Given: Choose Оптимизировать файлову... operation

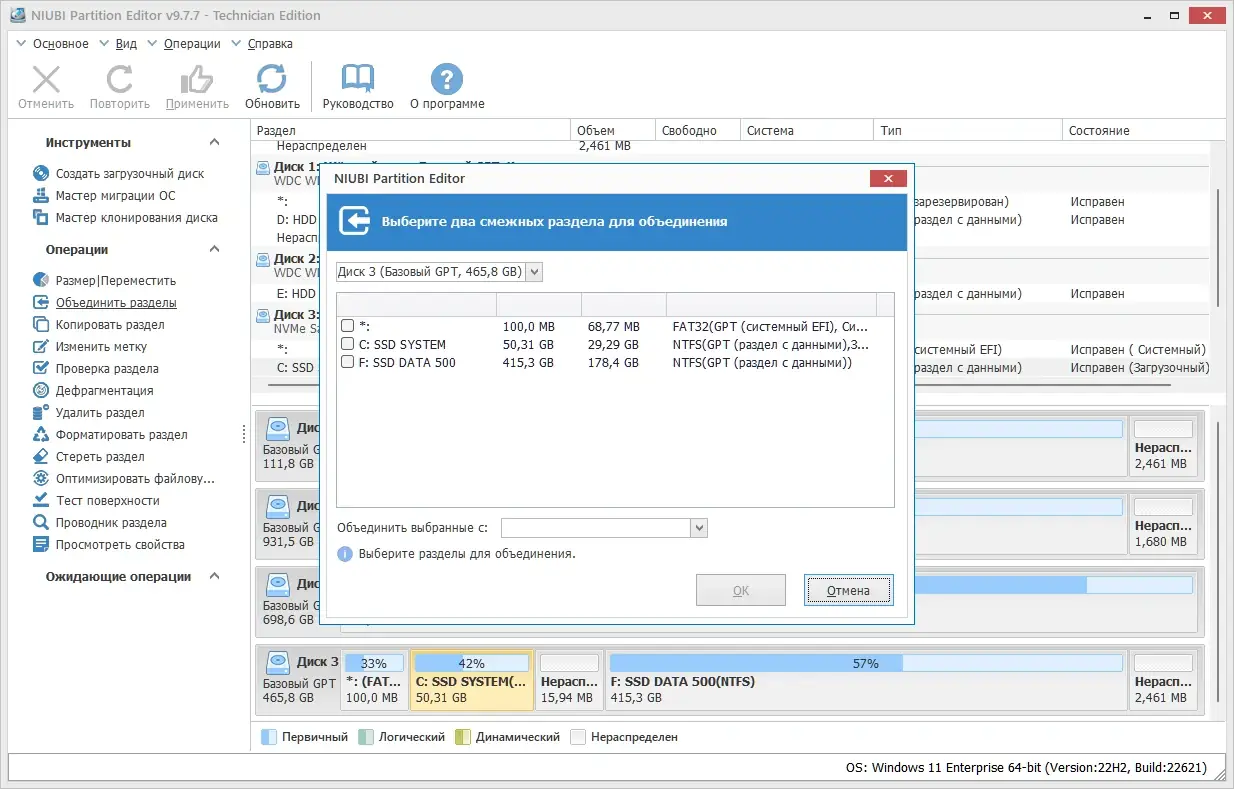Looking at the screenshot, I should [x=135, y=479].
